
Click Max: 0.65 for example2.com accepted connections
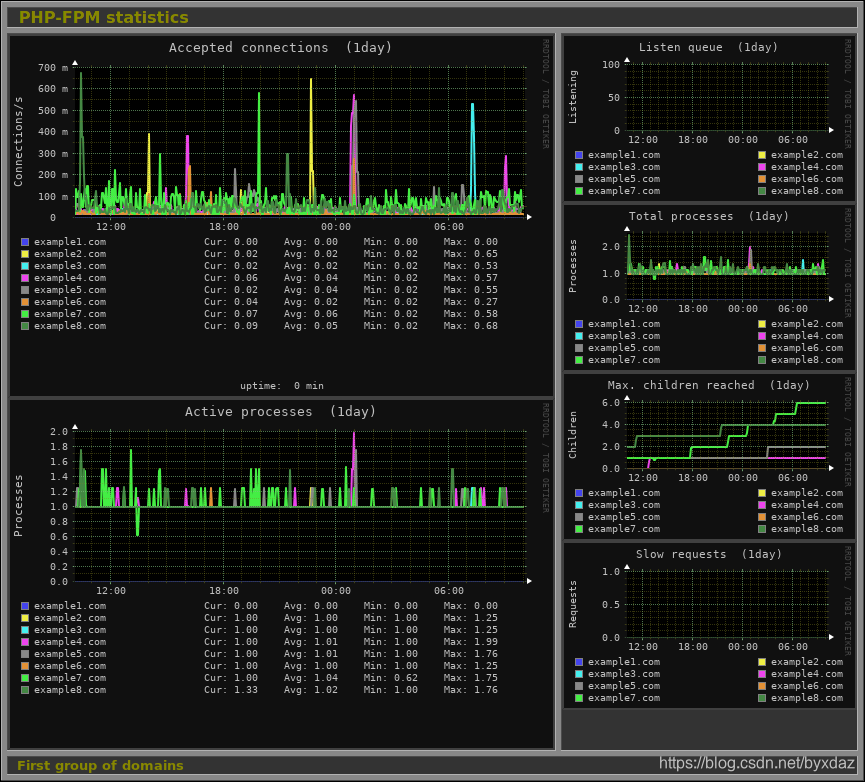(x=471, y=254)
